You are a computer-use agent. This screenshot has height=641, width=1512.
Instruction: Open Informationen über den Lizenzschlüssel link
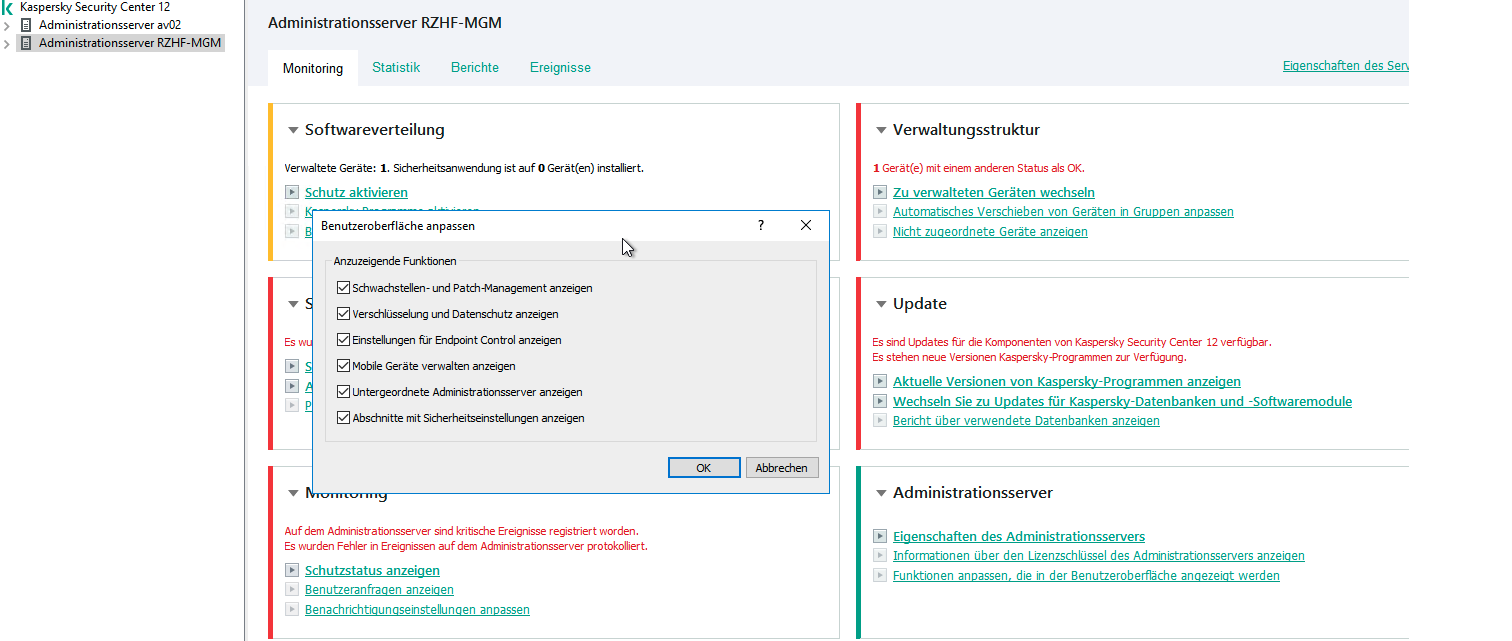pyautogui.click(x=1099, y=556)
